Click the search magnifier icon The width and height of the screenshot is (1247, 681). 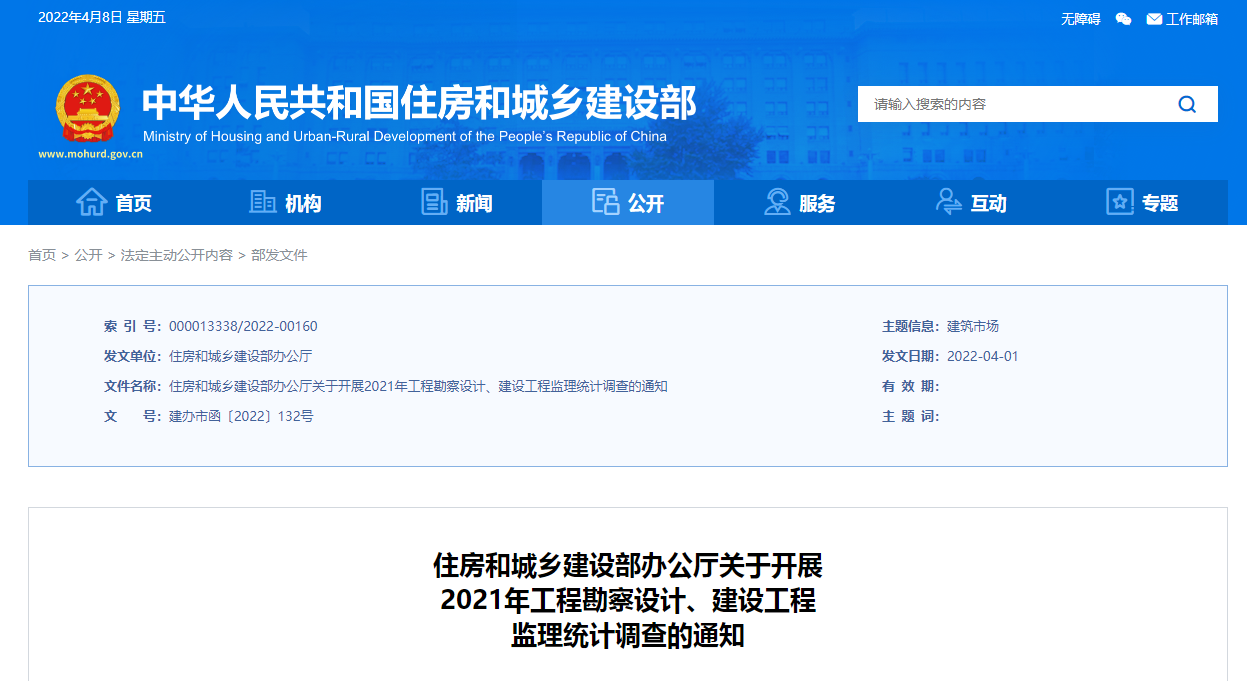[1186, 103]
